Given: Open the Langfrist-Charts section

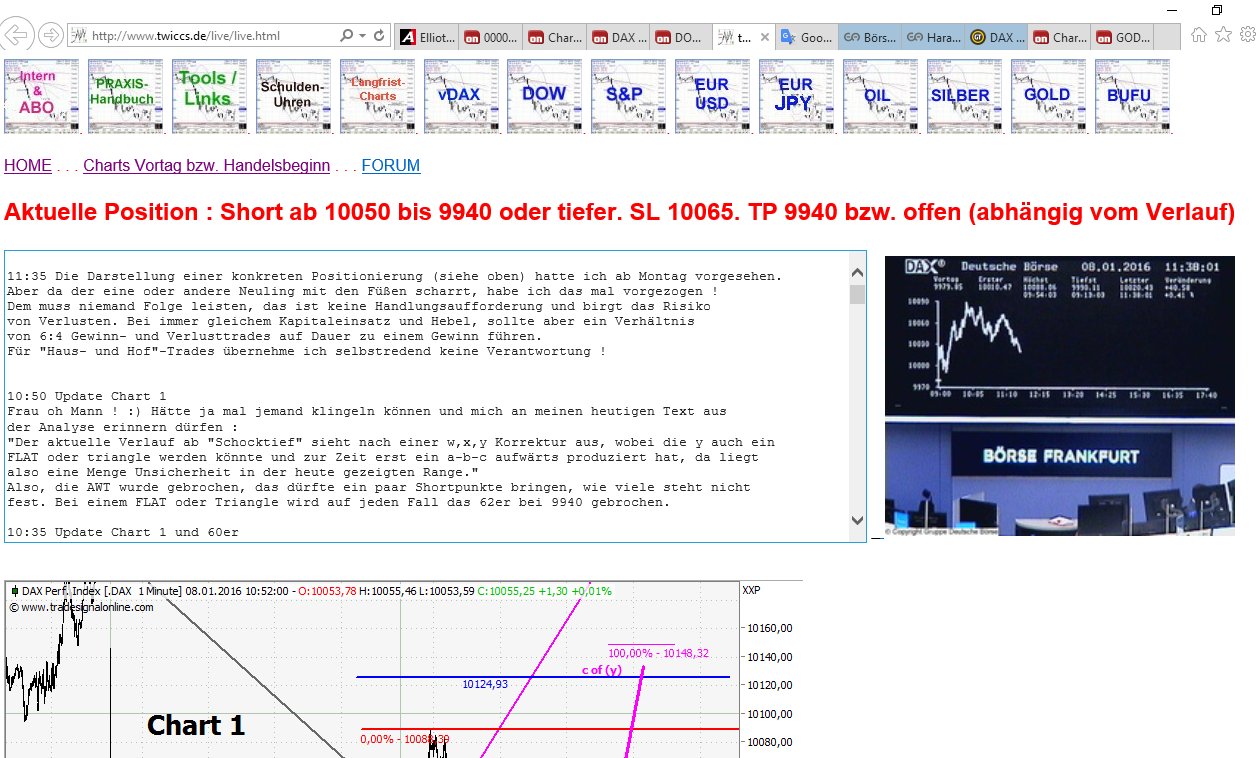Looking at the screenshot, I should click(375, 95).
